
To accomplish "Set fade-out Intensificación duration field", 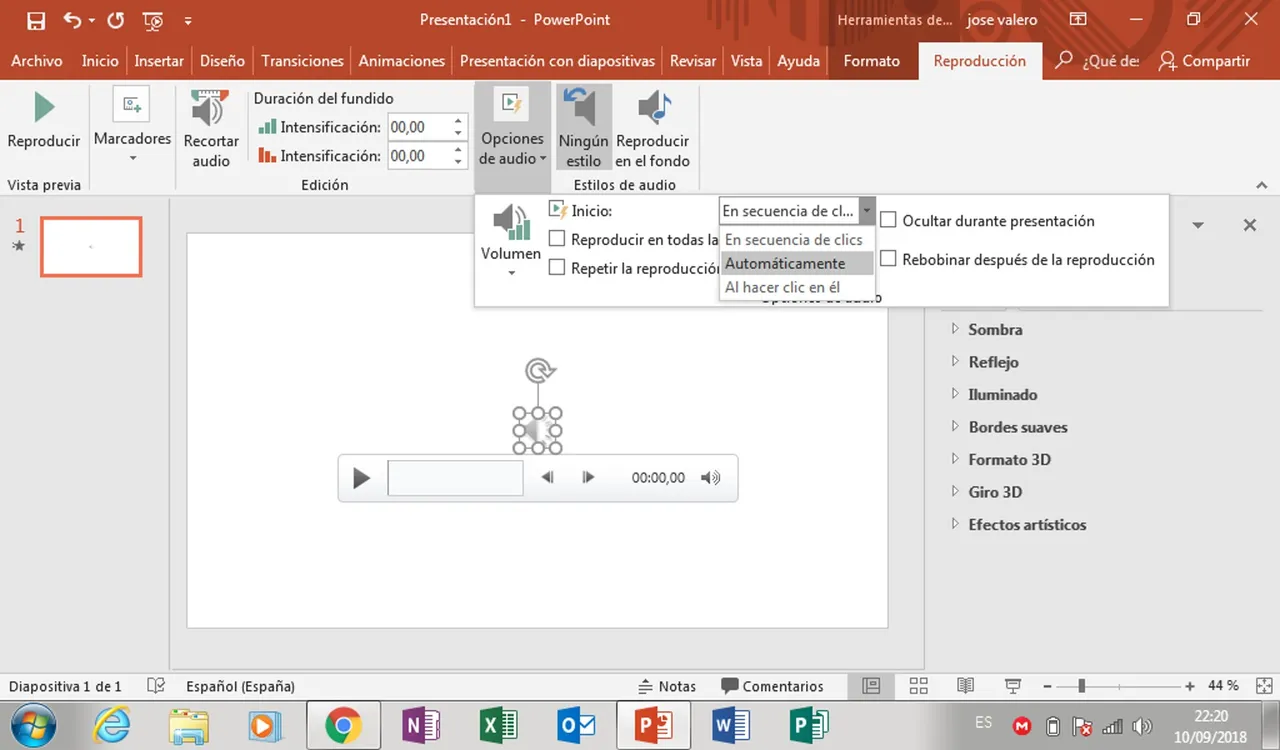I will [419, 156].
